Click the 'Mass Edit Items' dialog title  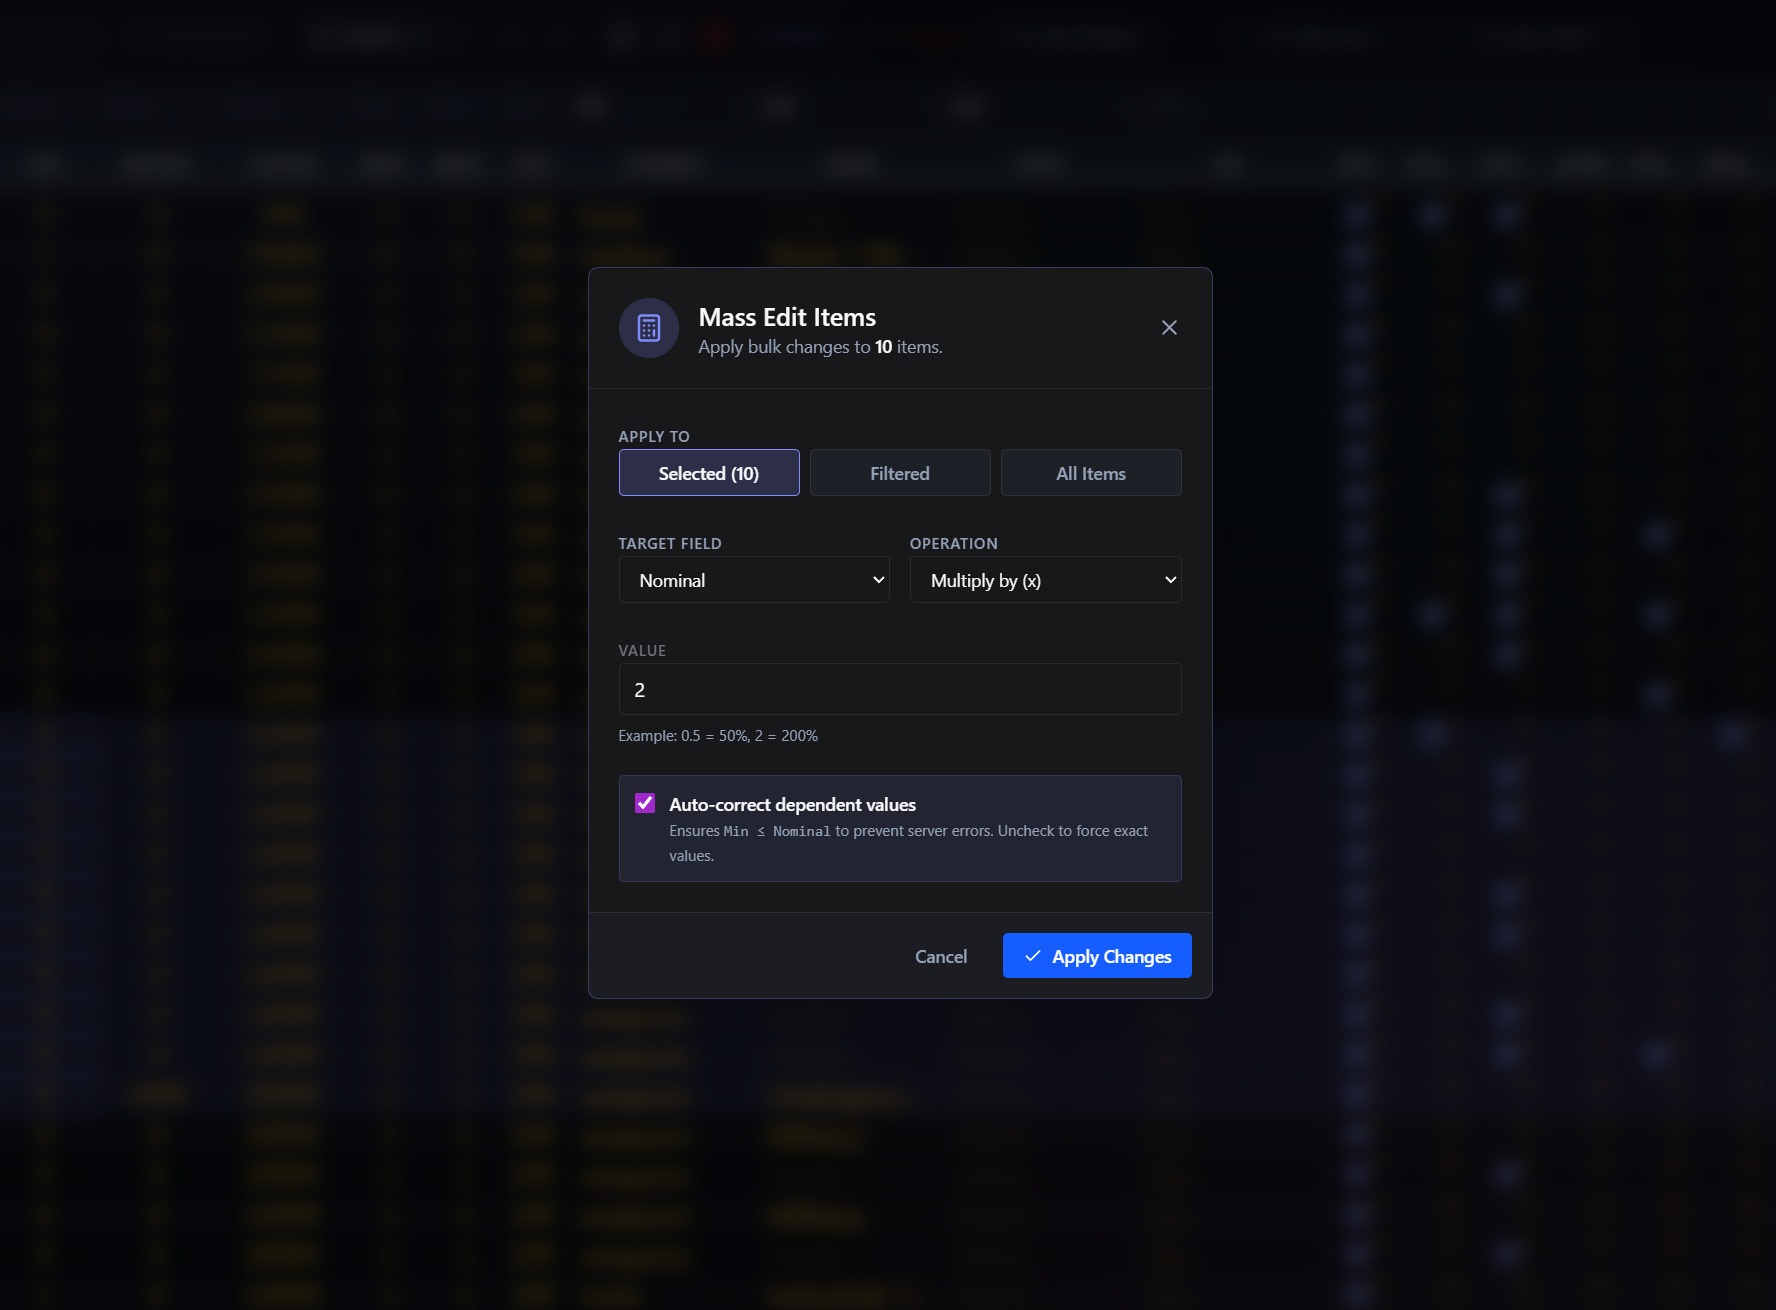point(787,317)
